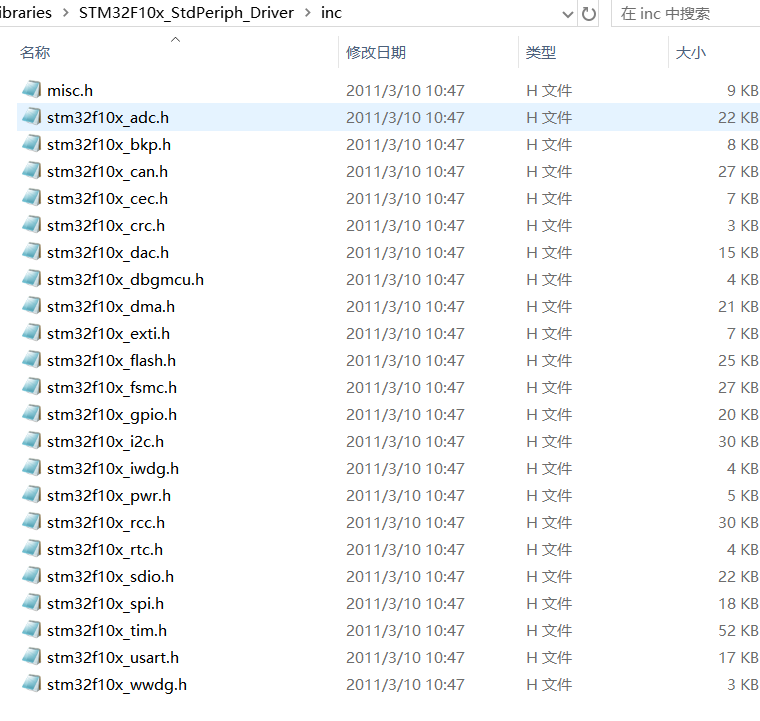The image size is (760, 721).
Task: Click the stm32f10x_exti.h file icon
Action: [32, 333]
